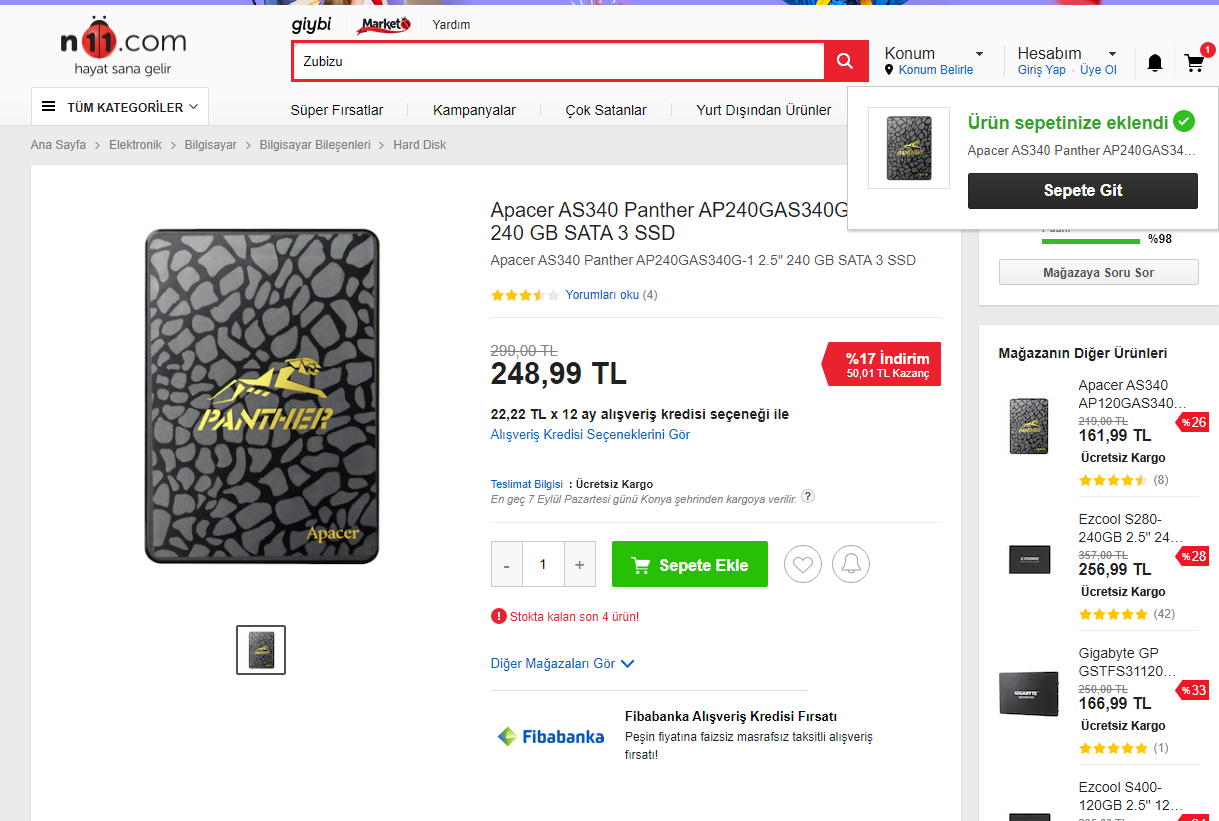Click the giybi logo link

[x=311, y=24]
